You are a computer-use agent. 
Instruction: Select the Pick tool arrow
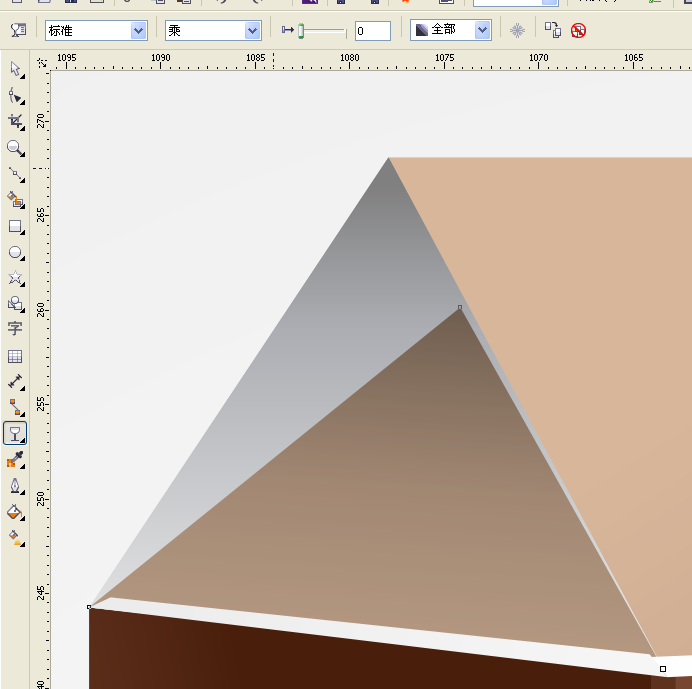tap(15, 69)
